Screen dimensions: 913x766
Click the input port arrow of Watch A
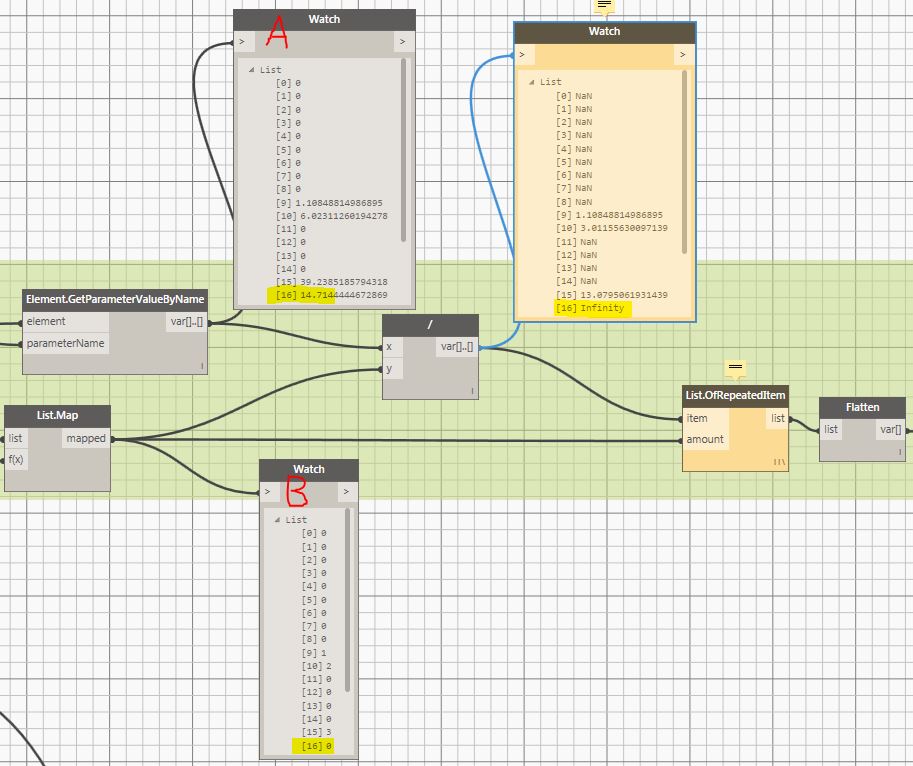[244, 42]
